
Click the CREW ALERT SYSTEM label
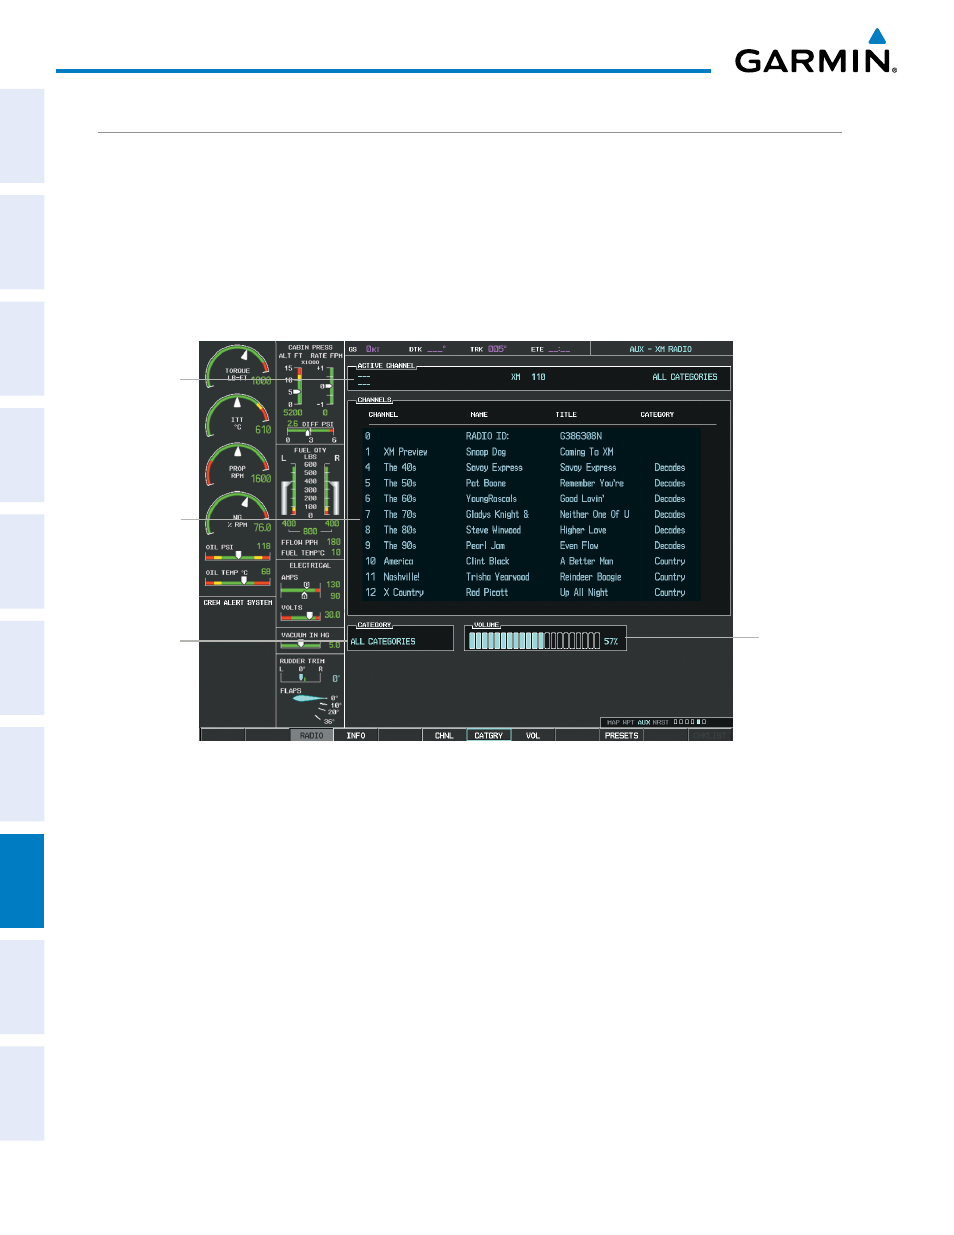point(238,603)
